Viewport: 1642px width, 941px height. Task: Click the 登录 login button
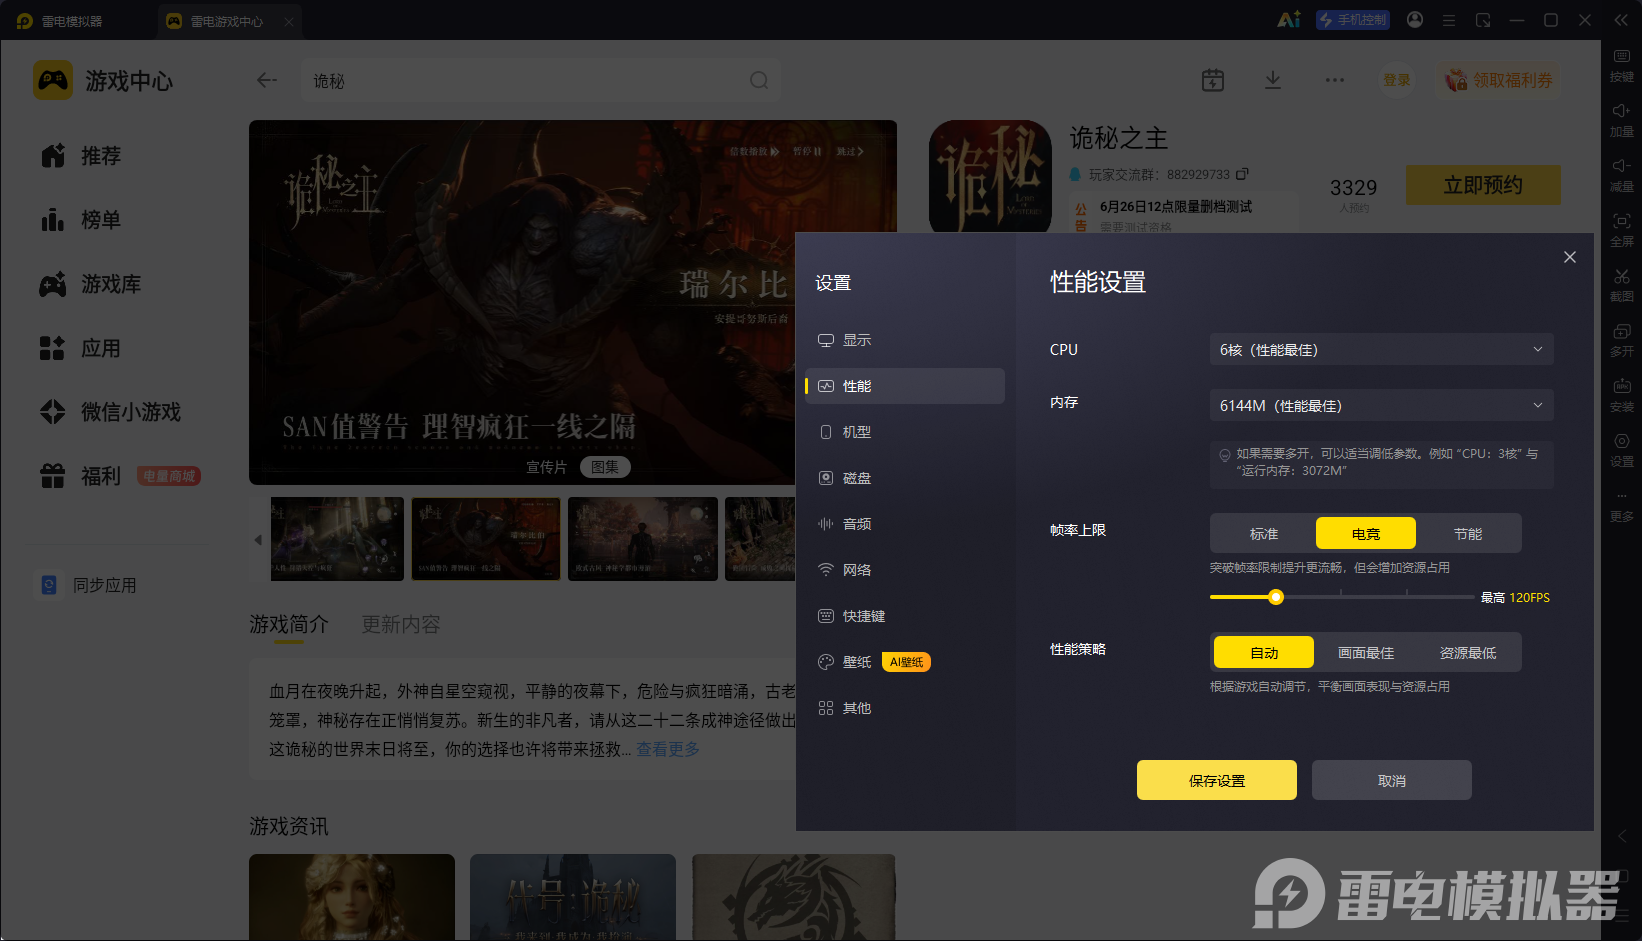click(x=1396, y=80)
